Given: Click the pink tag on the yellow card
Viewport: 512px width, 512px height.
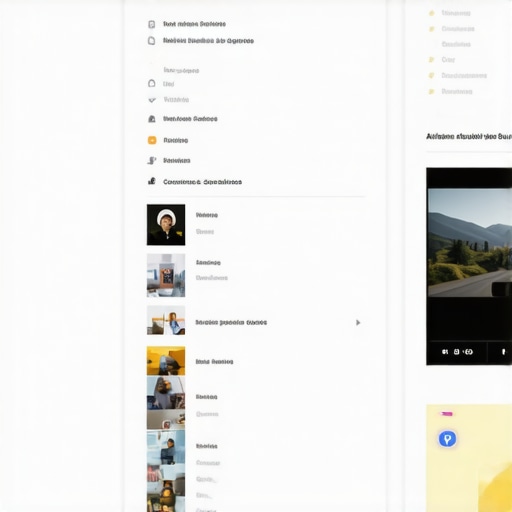Looking at the screenshot, I should coord(447,414).
